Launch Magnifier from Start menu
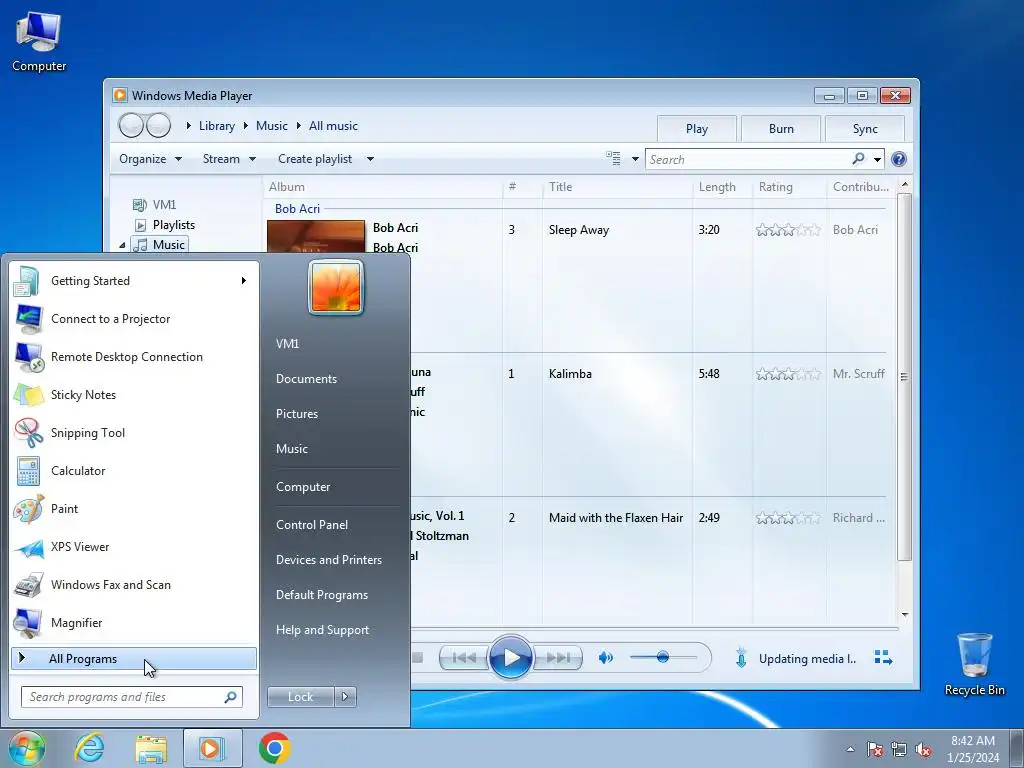This screenshot has height=768, width=1024. click(x=133, y=622)
